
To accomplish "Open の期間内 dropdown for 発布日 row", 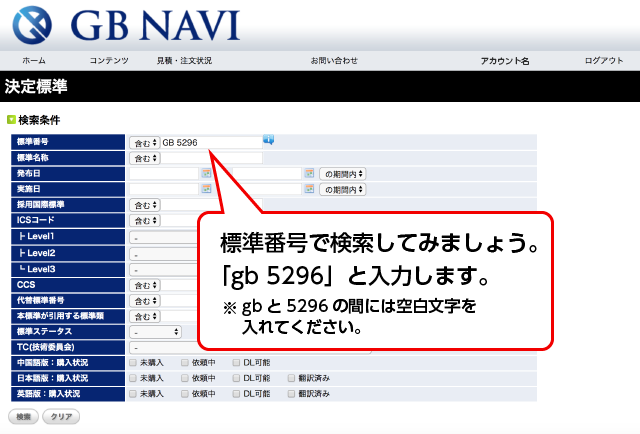I will point(343,174).
